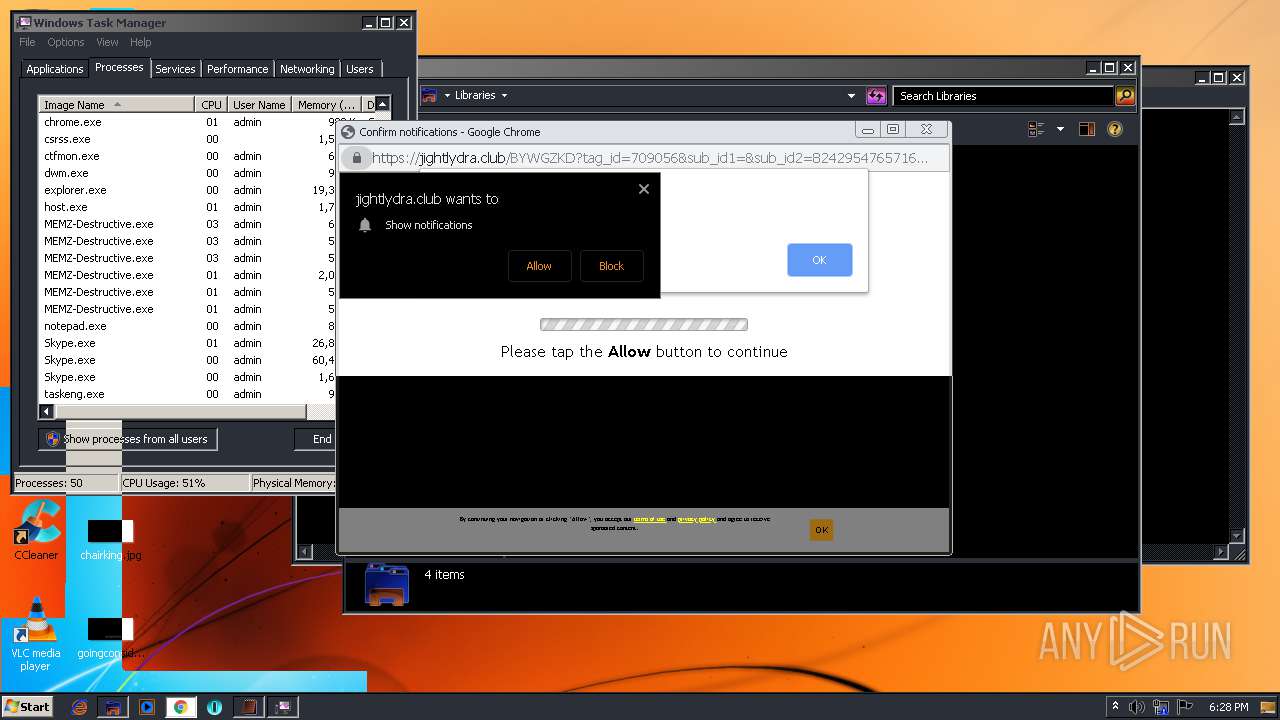The width and height of the screenshot is (1280, 720).
Task: Open the blue round taskbar app icon
Action: point(214,707)
